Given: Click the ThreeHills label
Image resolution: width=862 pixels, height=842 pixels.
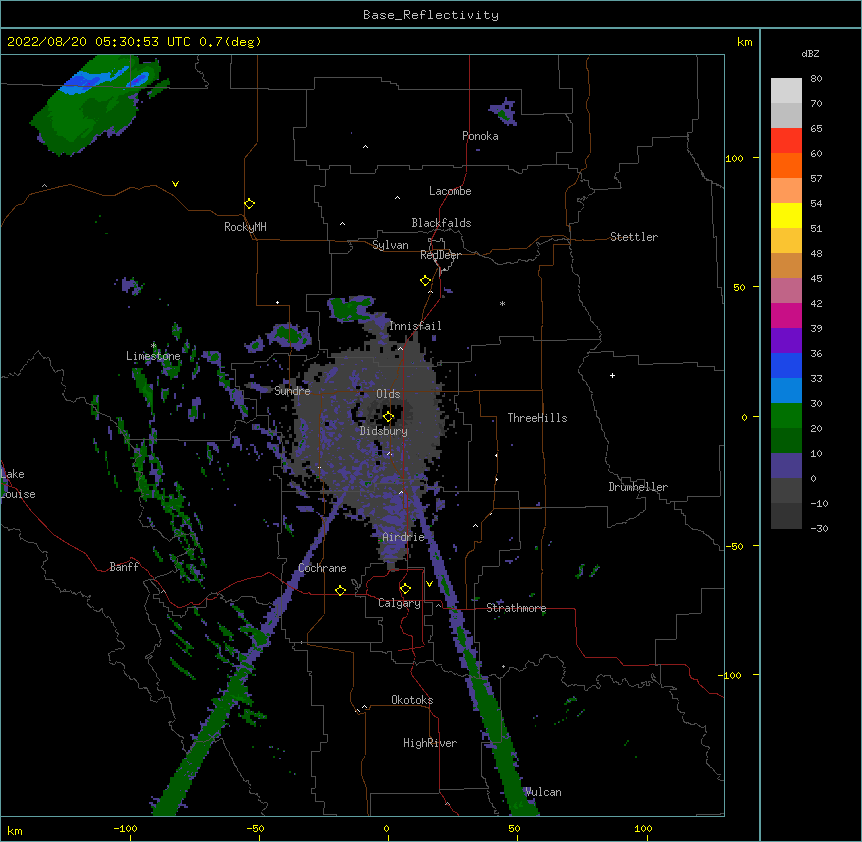Looking at the screenshot, I should (x=537, y=418).
